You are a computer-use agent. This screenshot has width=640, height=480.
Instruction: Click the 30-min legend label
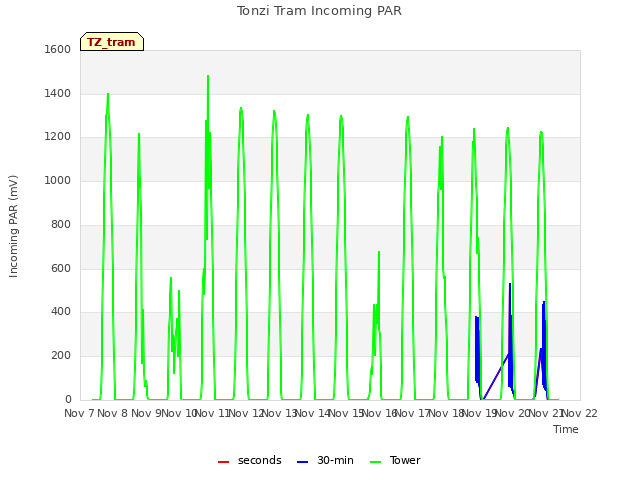pyautogui.click(x=335, y=460)
